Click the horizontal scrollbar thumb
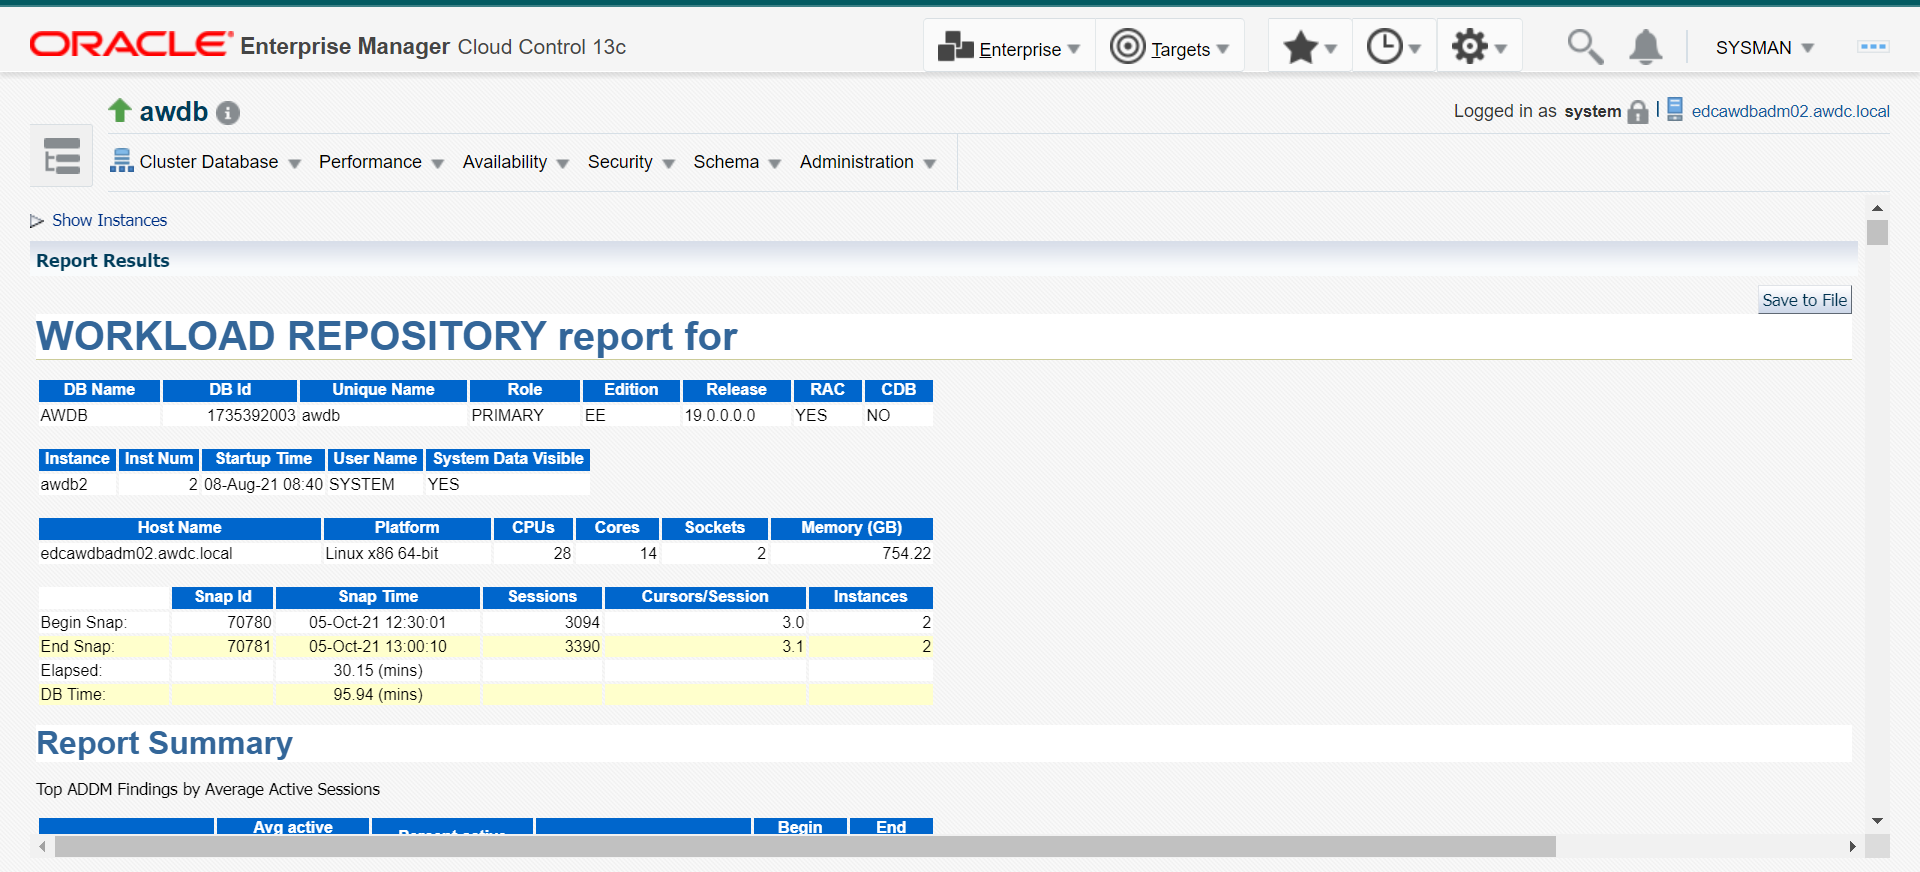 805,847
